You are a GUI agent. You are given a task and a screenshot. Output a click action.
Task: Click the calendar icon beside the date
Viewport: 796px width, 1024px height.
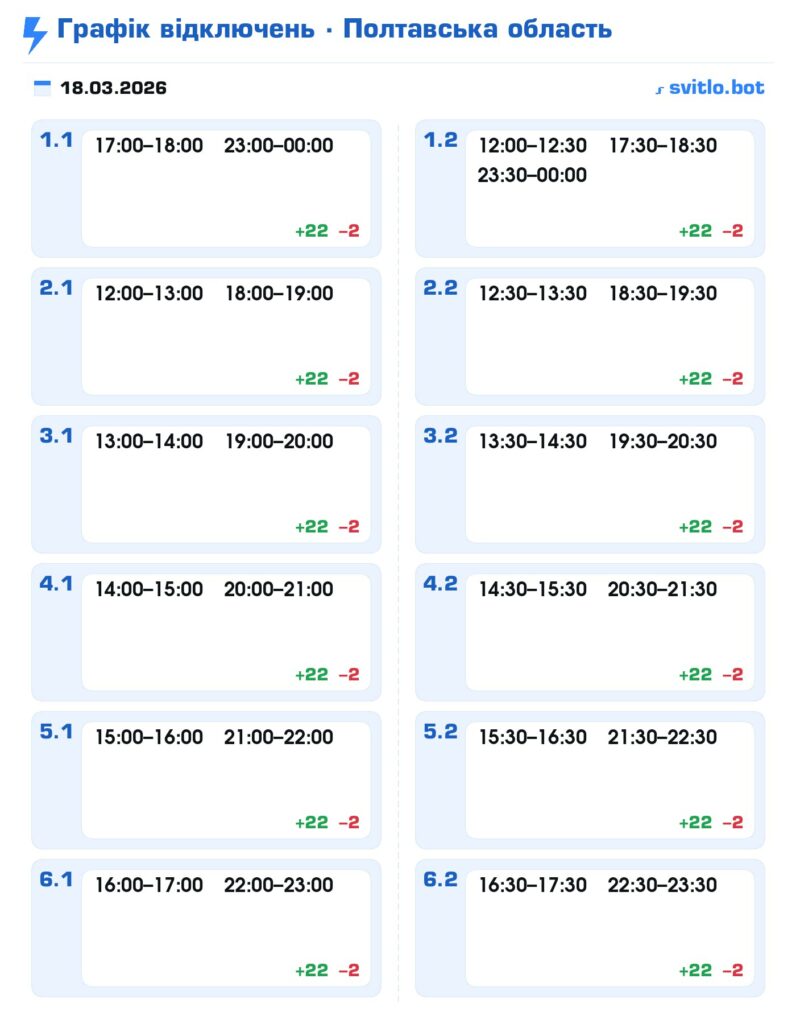pyautogui.click(x=42, y=88)
